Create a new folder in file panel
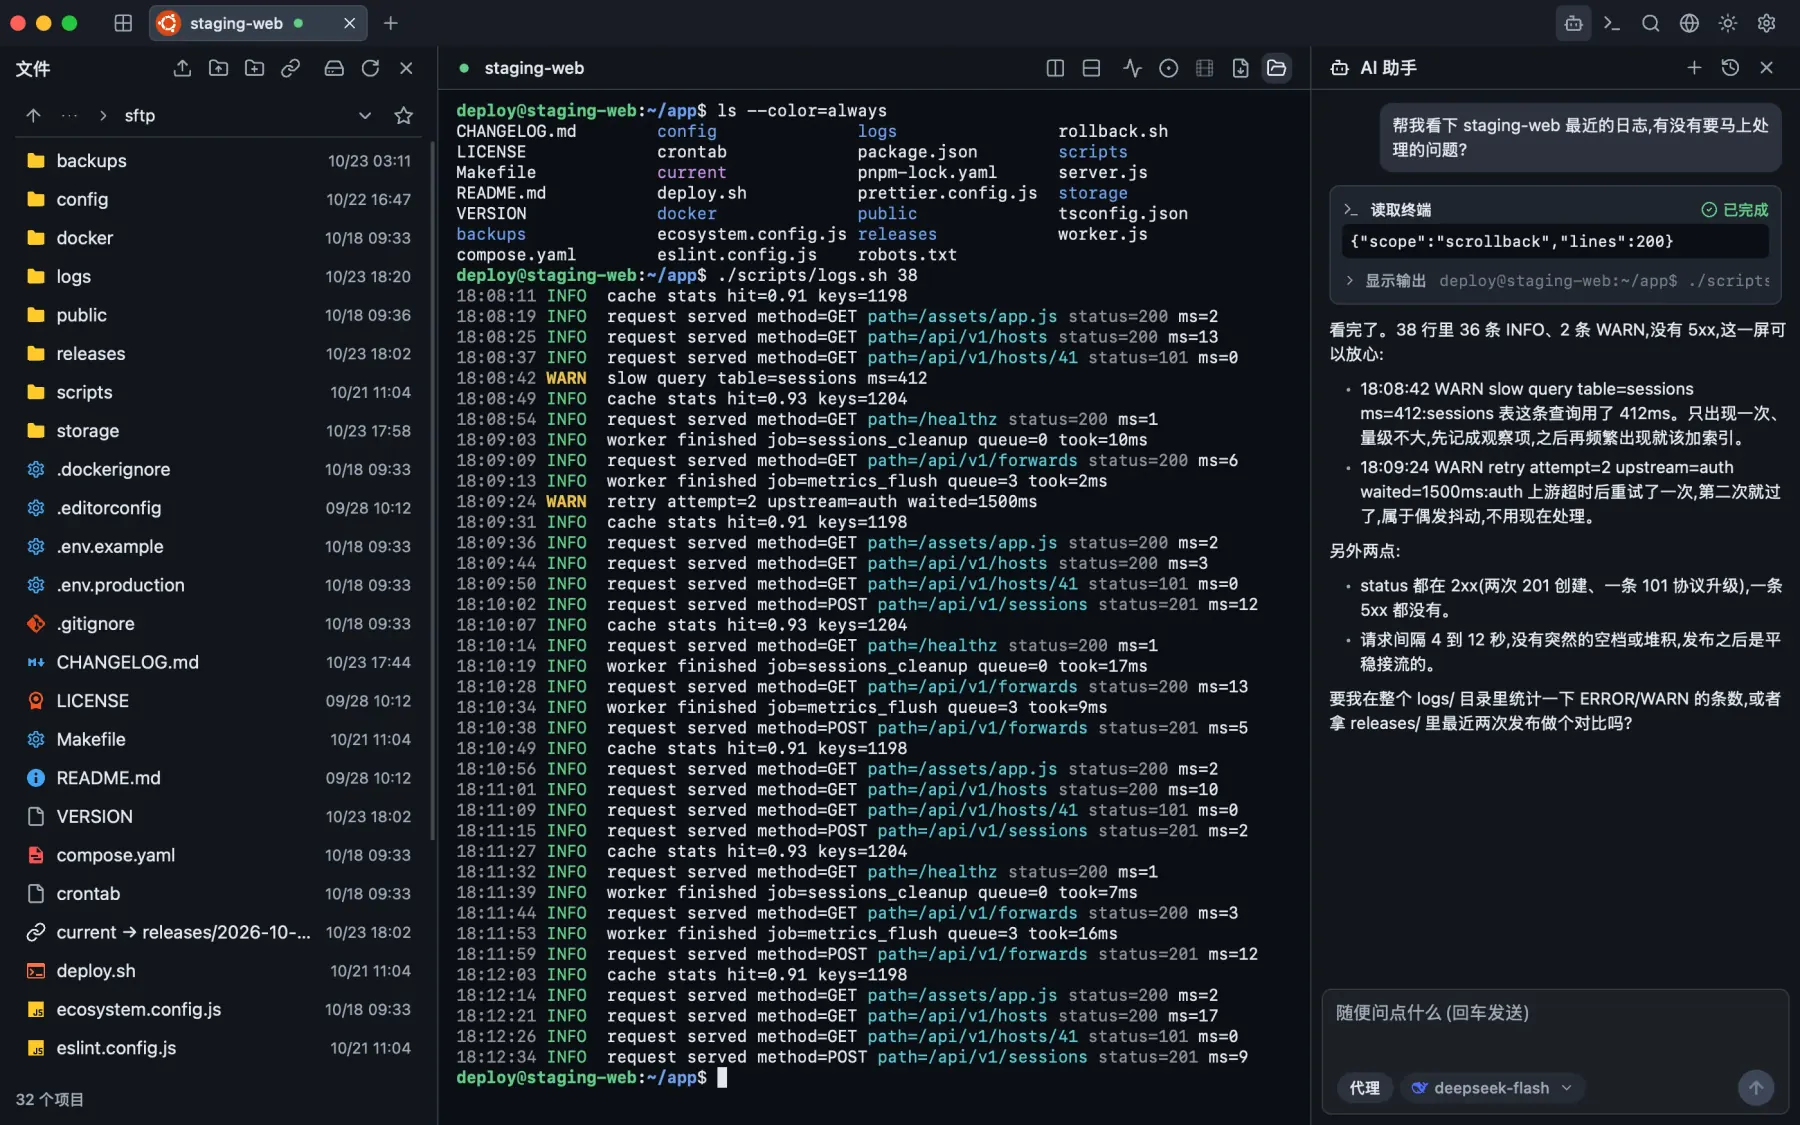Viewport: 1800px width, 1125px height. (x=255, y=68)
